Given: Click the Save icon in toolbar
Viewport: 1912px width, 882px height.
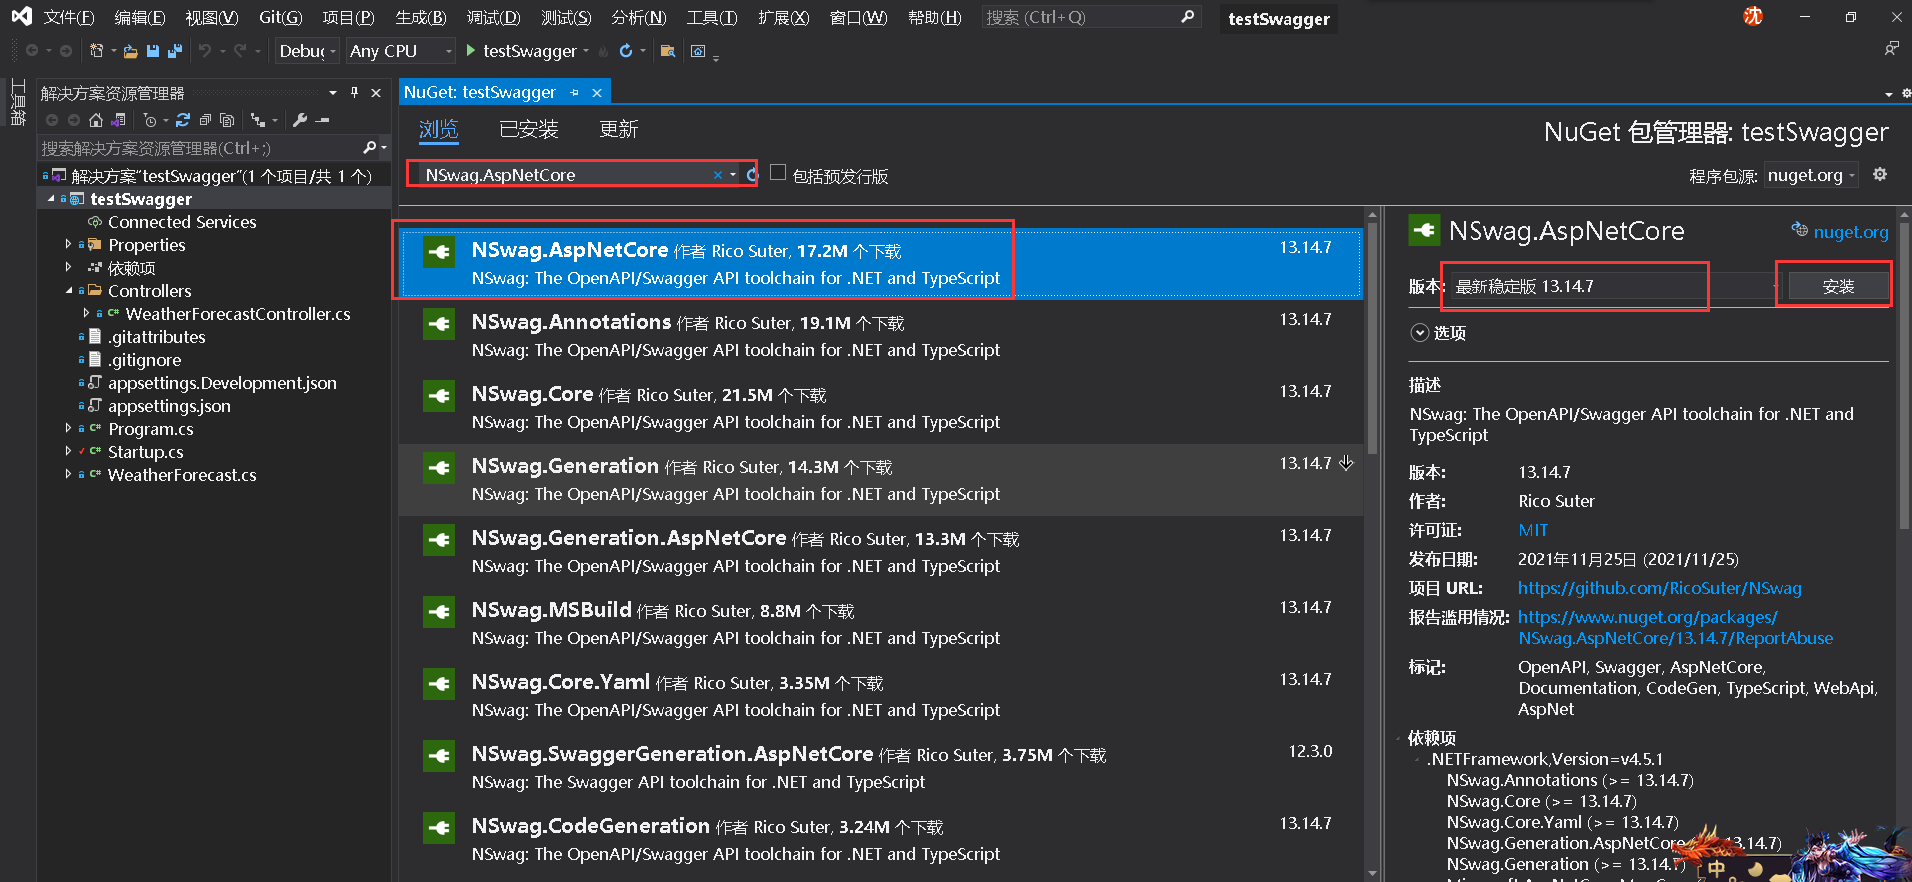Looking at the screenshot, I should click(x=153, y=51).
